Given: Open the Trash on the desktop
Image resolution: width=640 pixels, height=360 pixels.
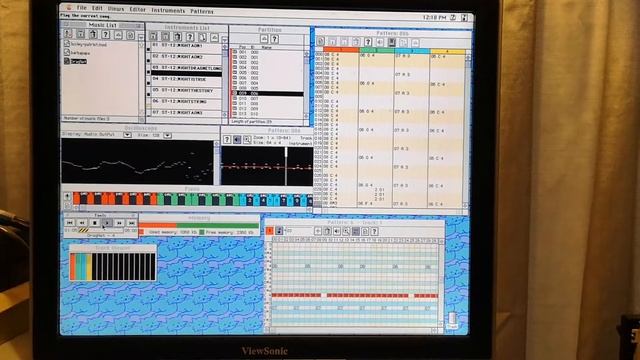Looking at the screenshot, I should tap(452, 320).
